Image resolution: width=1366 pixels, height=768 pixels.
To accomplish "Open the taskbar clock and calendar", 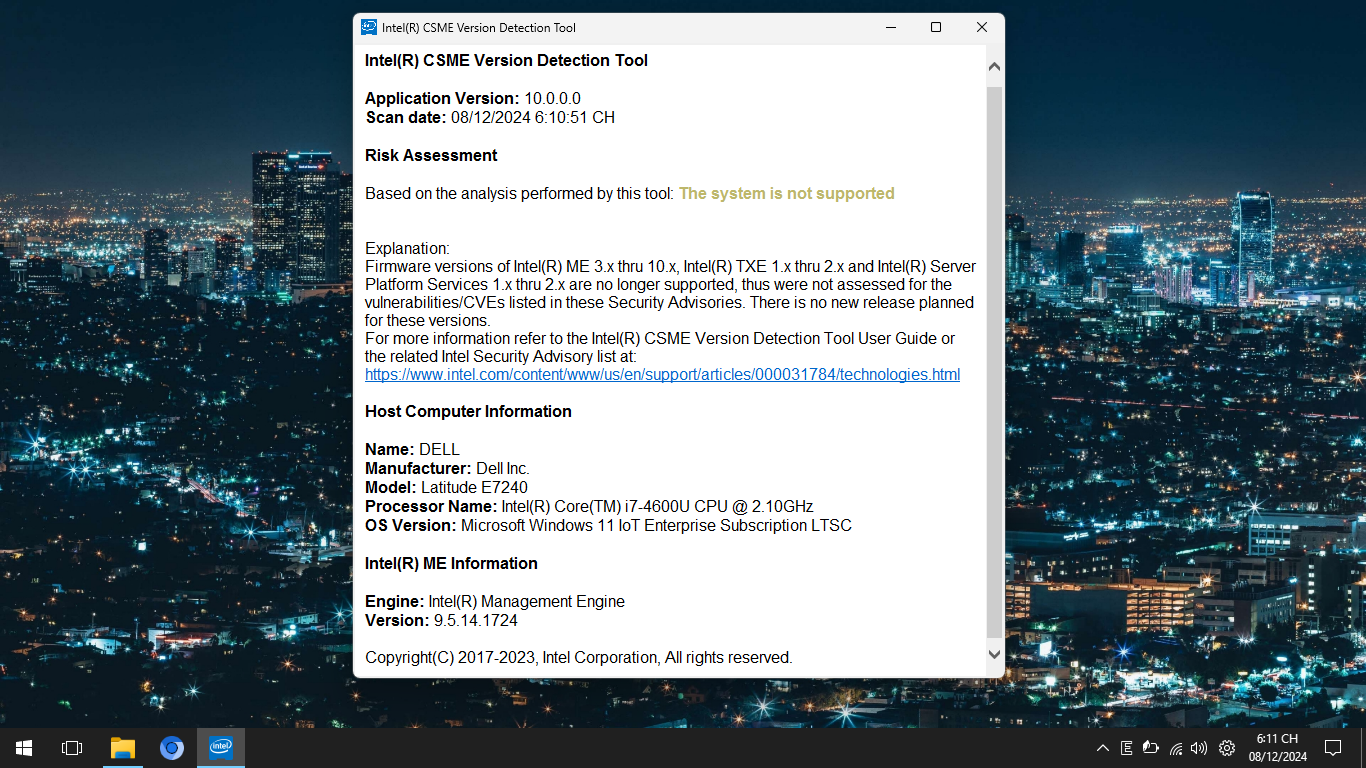I will point(1277,748).
